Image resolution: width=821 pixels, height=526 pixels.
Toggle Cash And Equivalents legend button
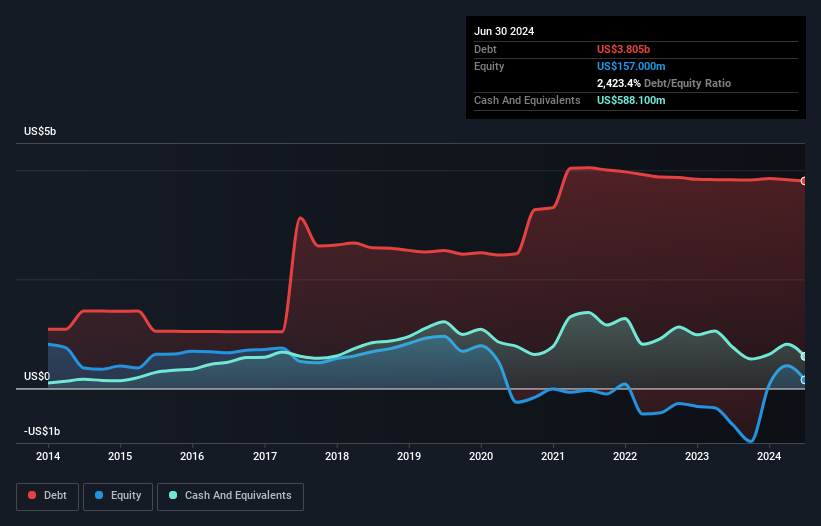tap(230, 496)
